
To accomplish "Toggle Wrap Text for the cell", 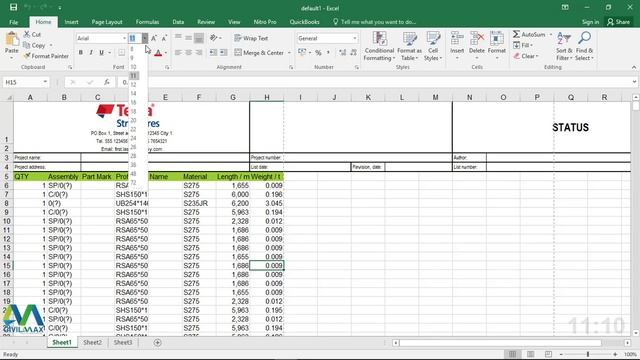I will pyautogui.click(x=251, y=38).
